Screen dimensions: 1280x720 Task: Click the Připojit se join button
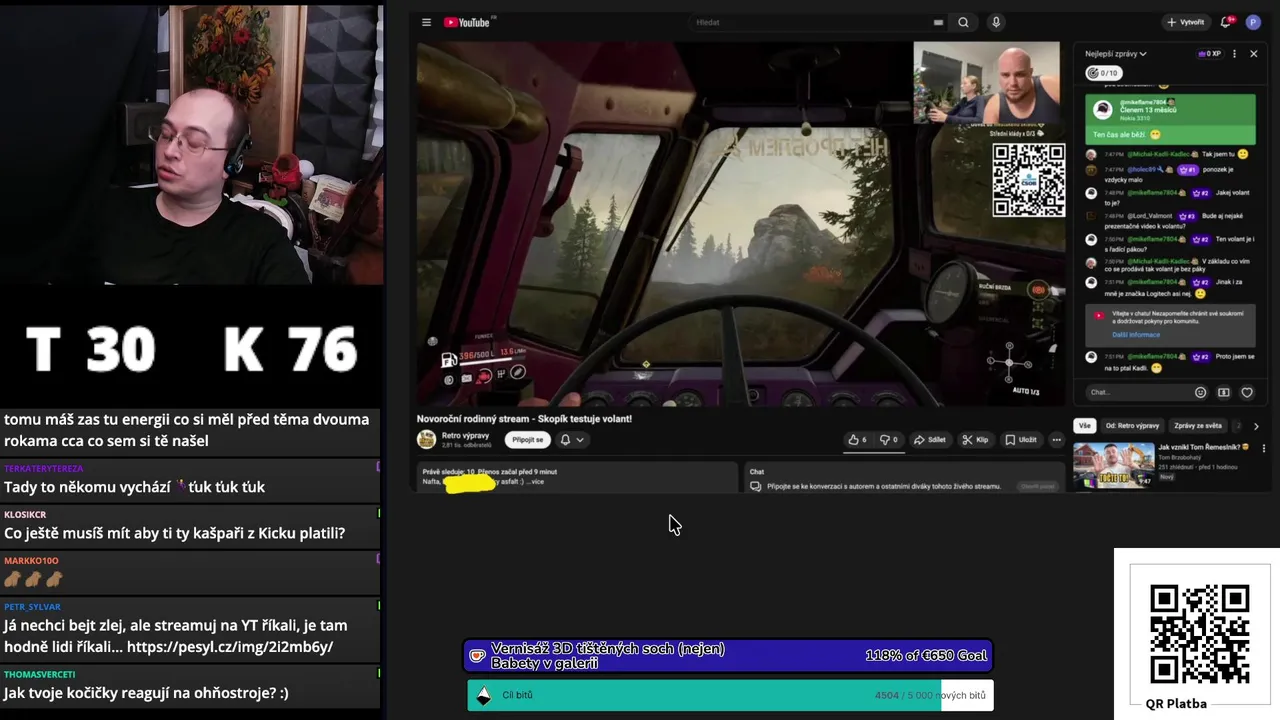(x=527, y=439)
